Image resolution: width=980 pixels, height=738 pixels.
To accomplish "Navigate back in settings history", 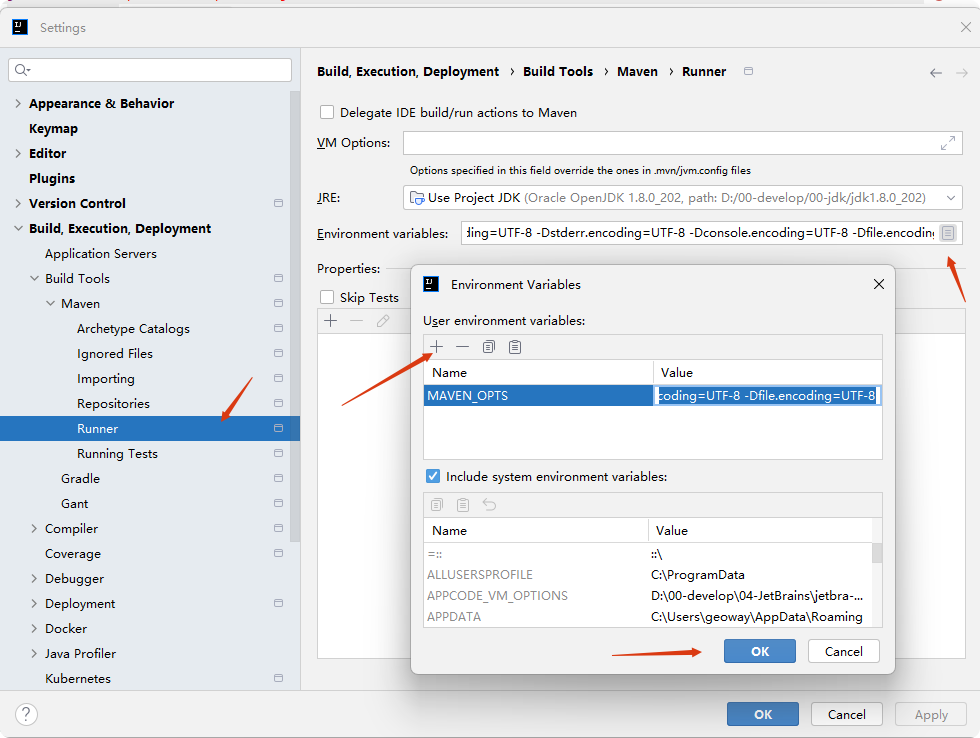I will (x=936, y=73).
